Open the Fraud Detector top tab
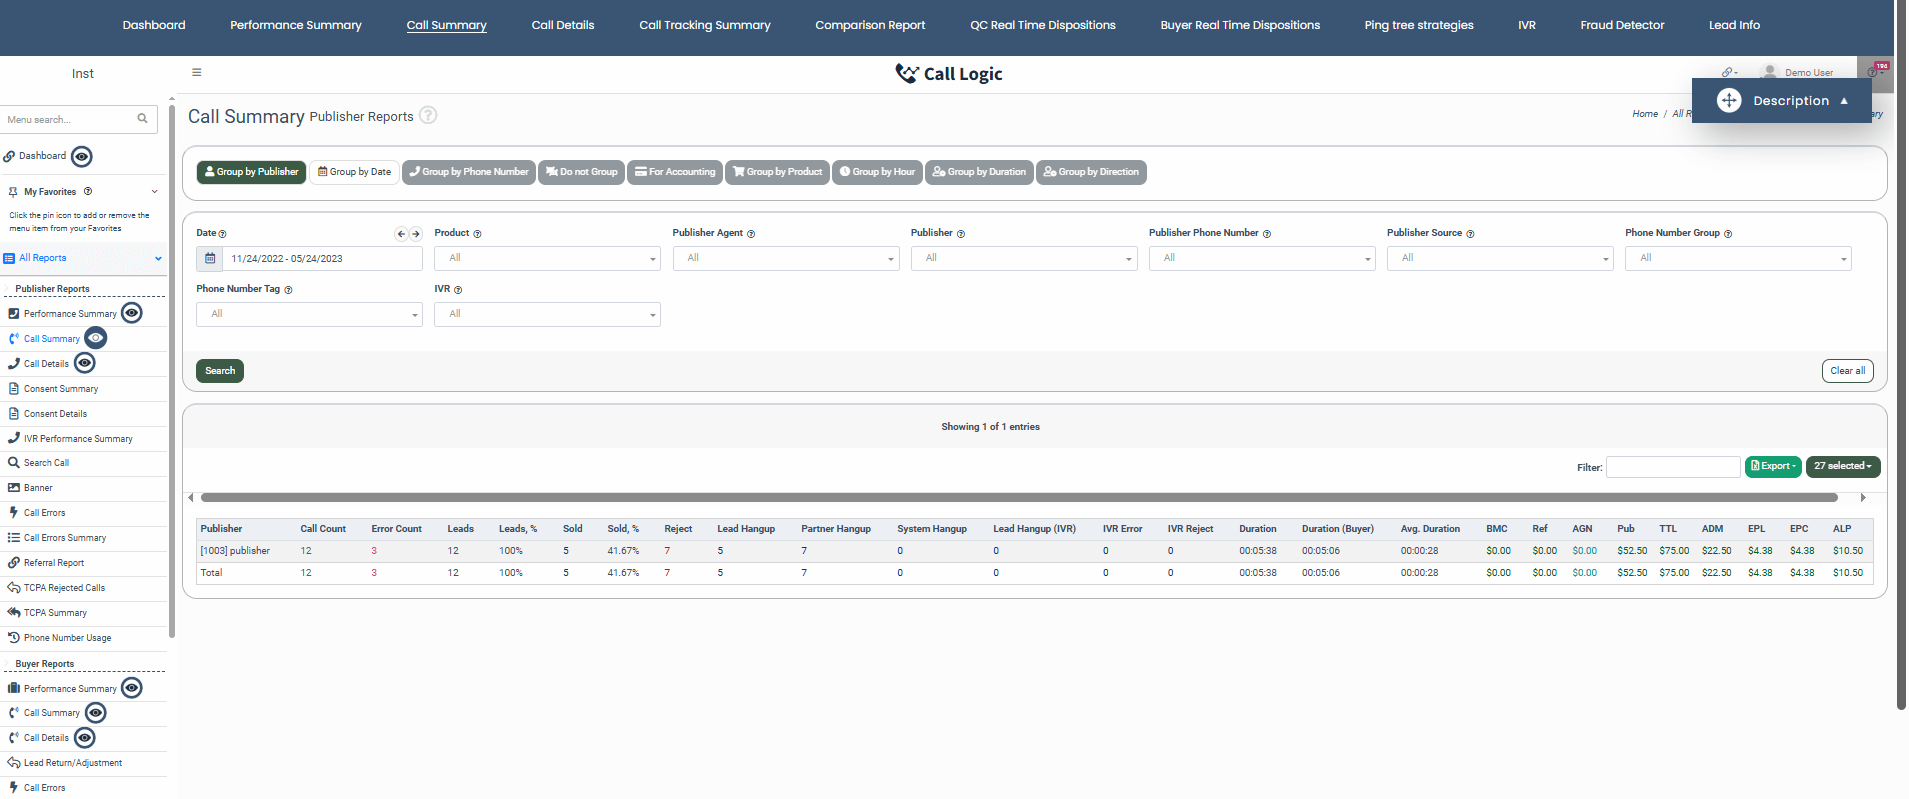Viewport: 1909px width, 799px height. click(x=1622, y=25)
